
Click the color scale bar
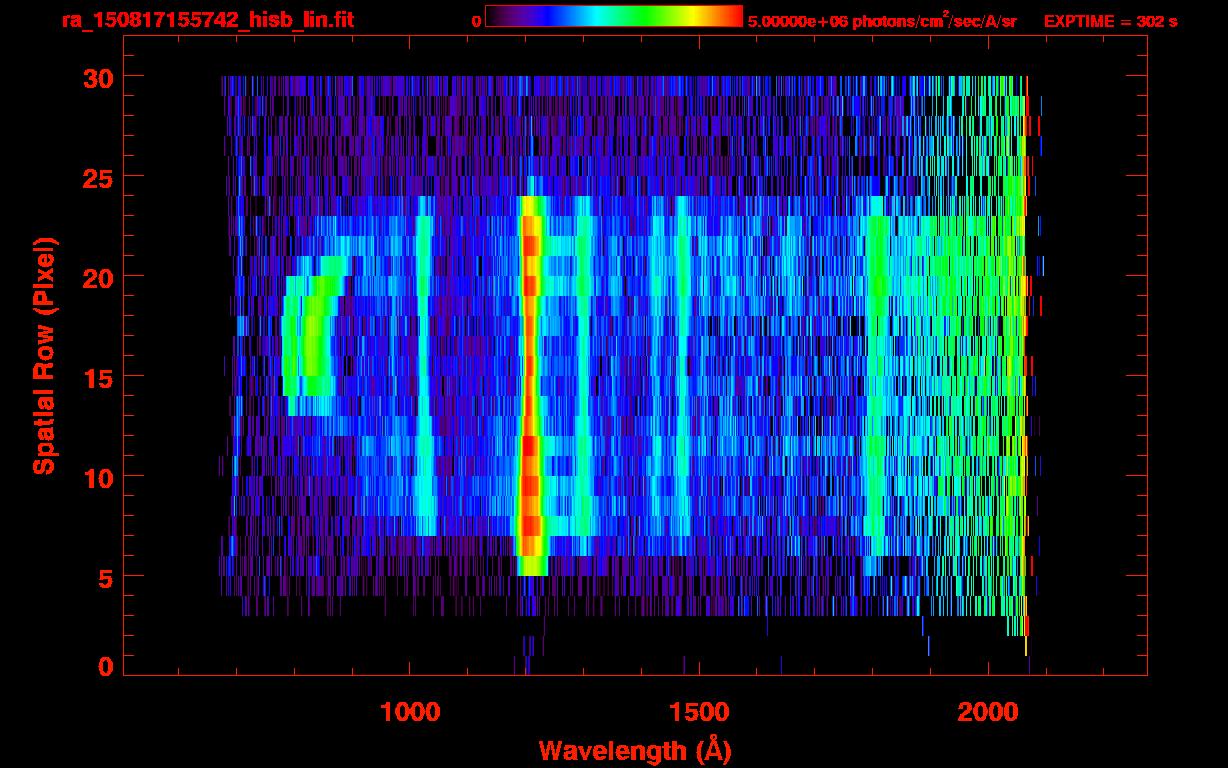click(614, 17)
